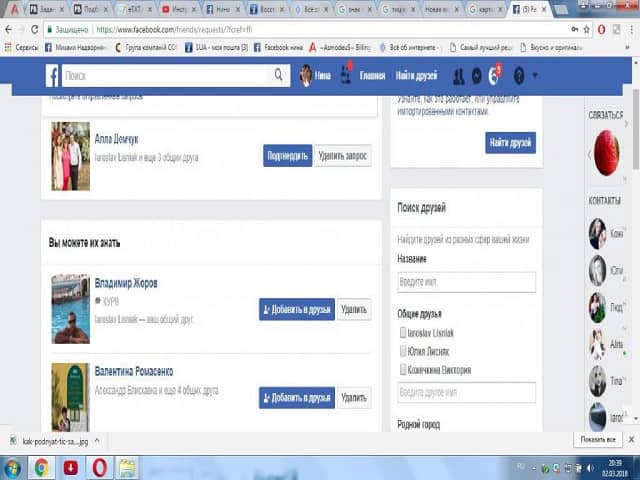Switch to the Новая вкладка browser tab

coord(441,9)
